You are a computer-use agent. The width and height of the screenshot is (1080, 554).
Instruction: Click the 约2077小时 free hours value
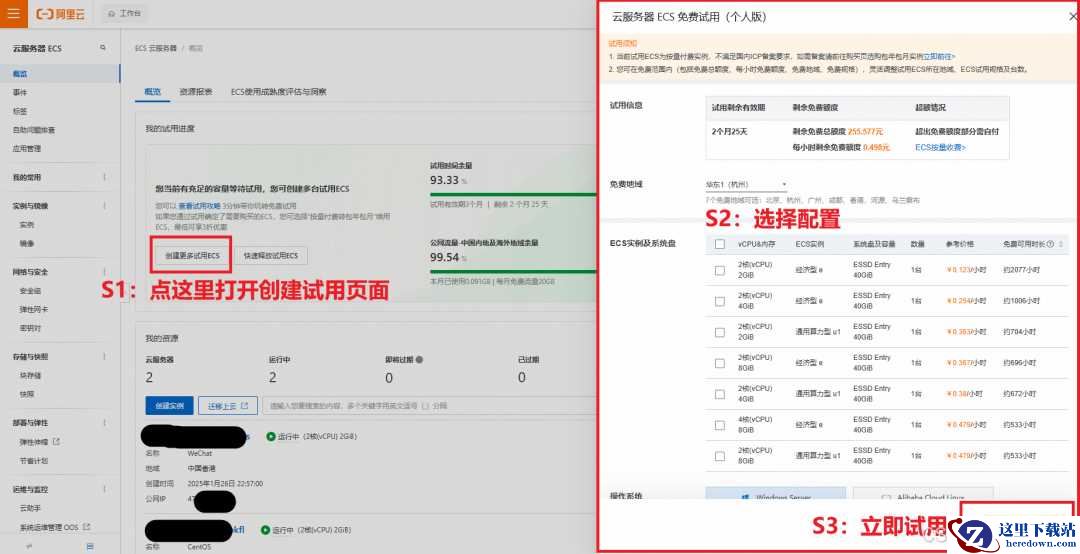click(x=1021, y=270)
